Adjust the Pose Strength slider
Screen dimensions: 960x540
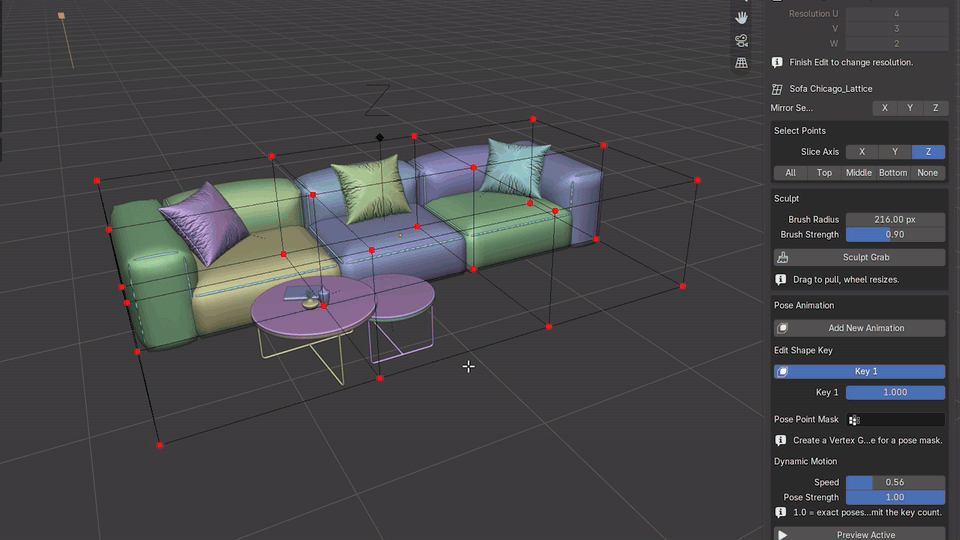point(895,497)
